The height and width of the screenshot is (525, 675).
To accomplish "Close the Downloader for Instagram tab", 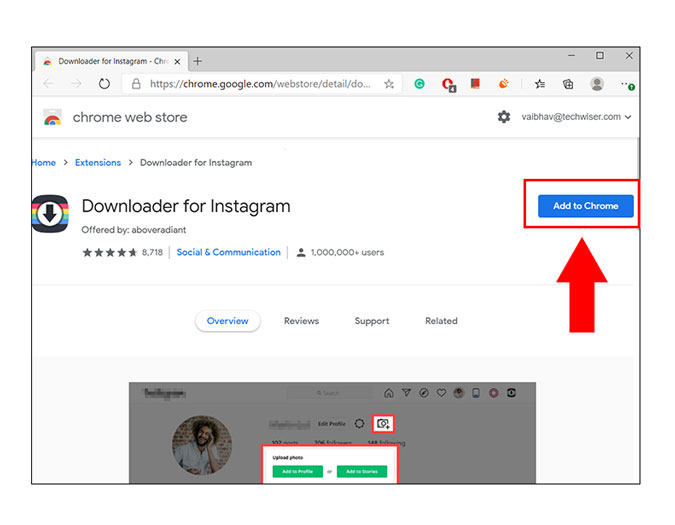I will click(177, 62).
